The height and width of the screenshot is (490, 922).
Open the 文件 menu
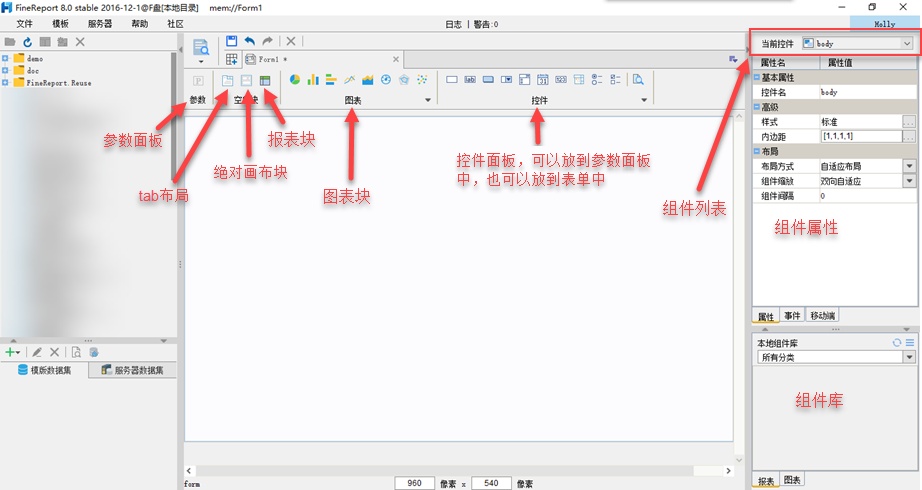click(24, 24)
